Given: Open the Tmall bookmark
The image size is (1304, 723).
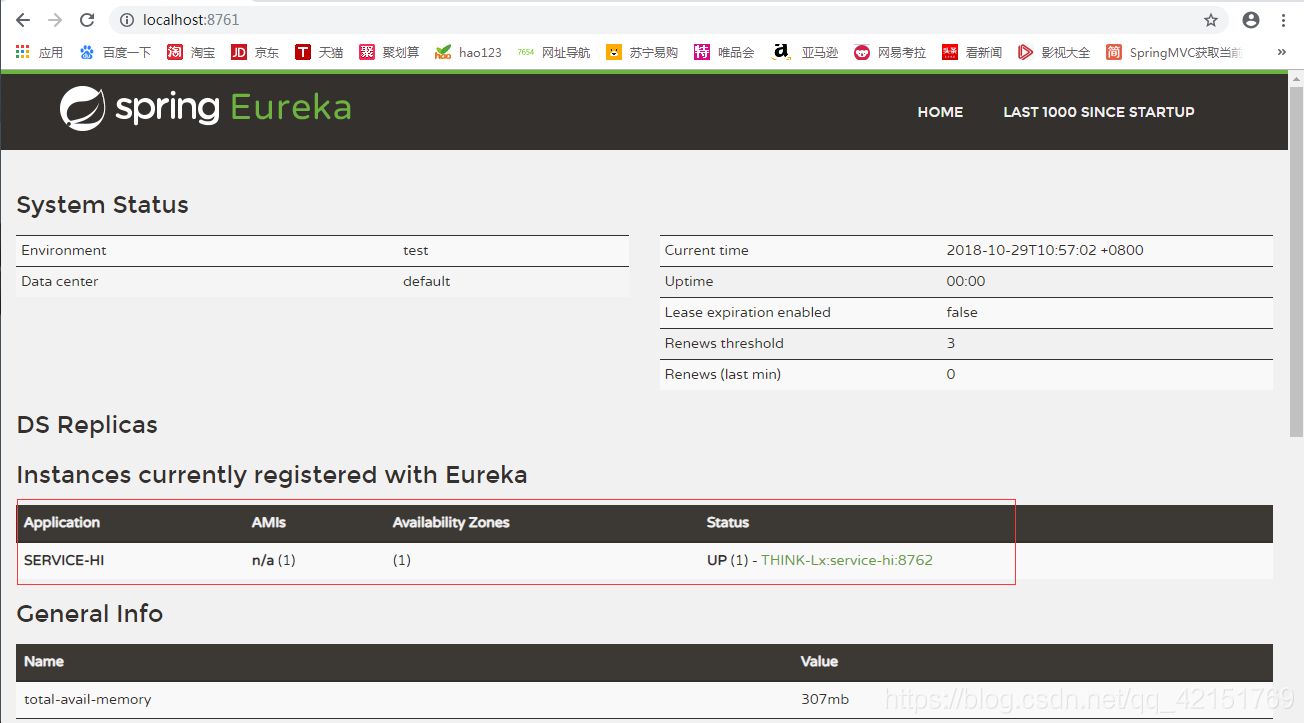Looking at the screenshot, I should [x=319, y=52].
